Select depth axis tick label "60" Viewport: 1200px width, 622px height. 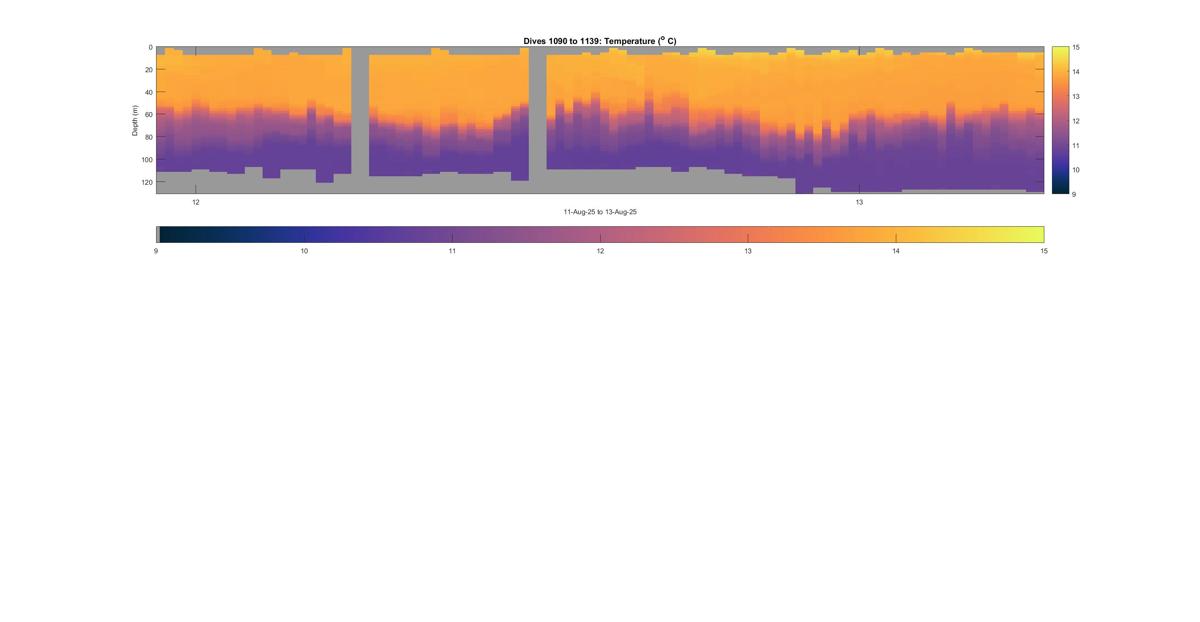click(x=148, y=115)
